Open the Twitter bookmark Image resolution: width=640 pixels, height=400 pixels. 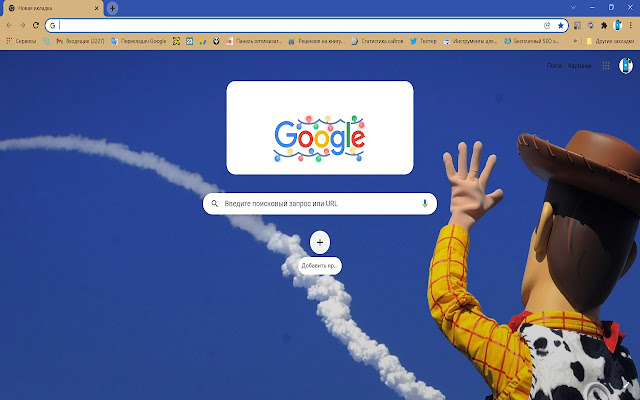423,41
